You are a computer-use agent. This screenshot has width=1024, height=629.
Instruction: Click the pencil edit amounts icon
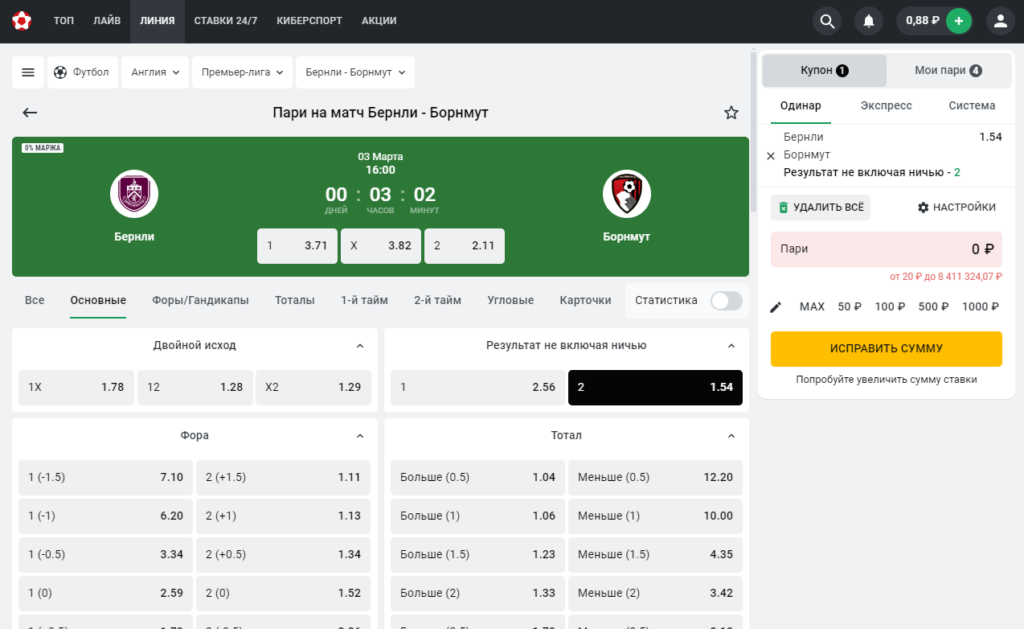776,307
